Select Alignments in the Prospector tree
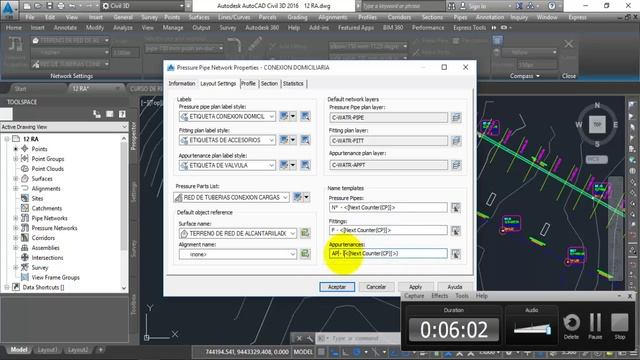This screenshot has height=360, width=640. tap(46, 189)
